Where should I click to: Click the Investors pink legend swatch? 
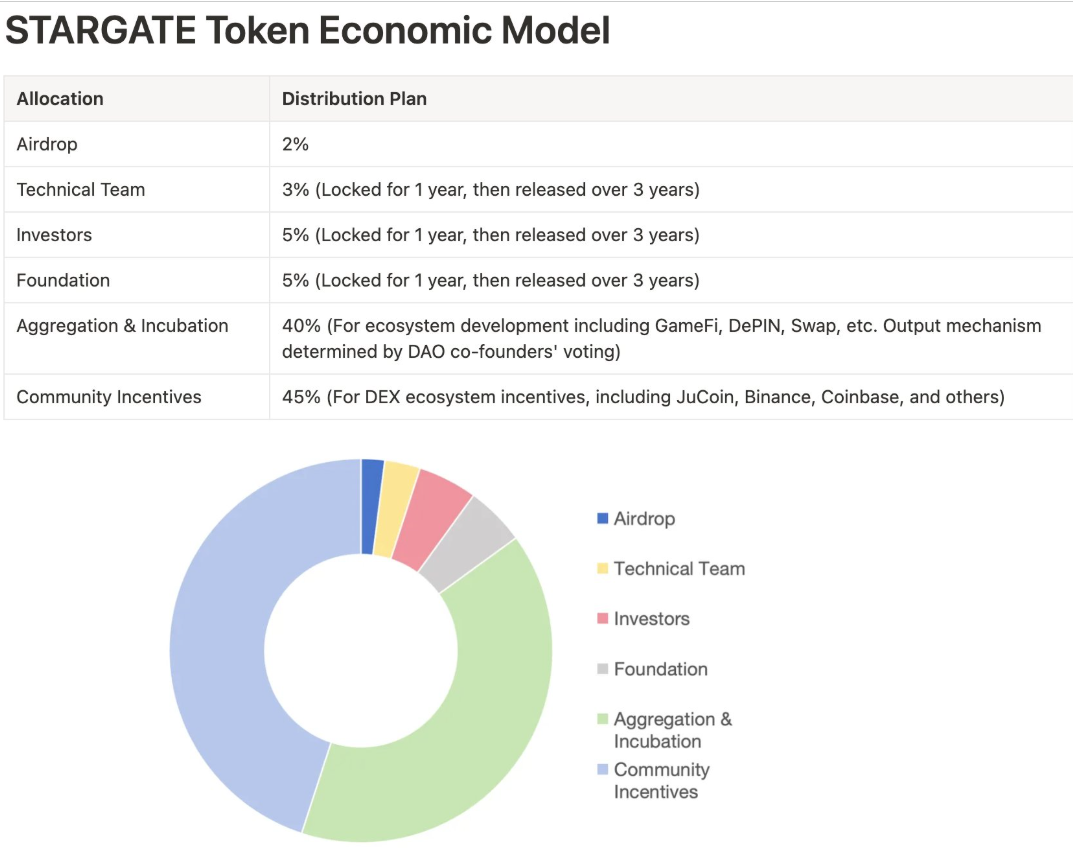click(602, 618)
